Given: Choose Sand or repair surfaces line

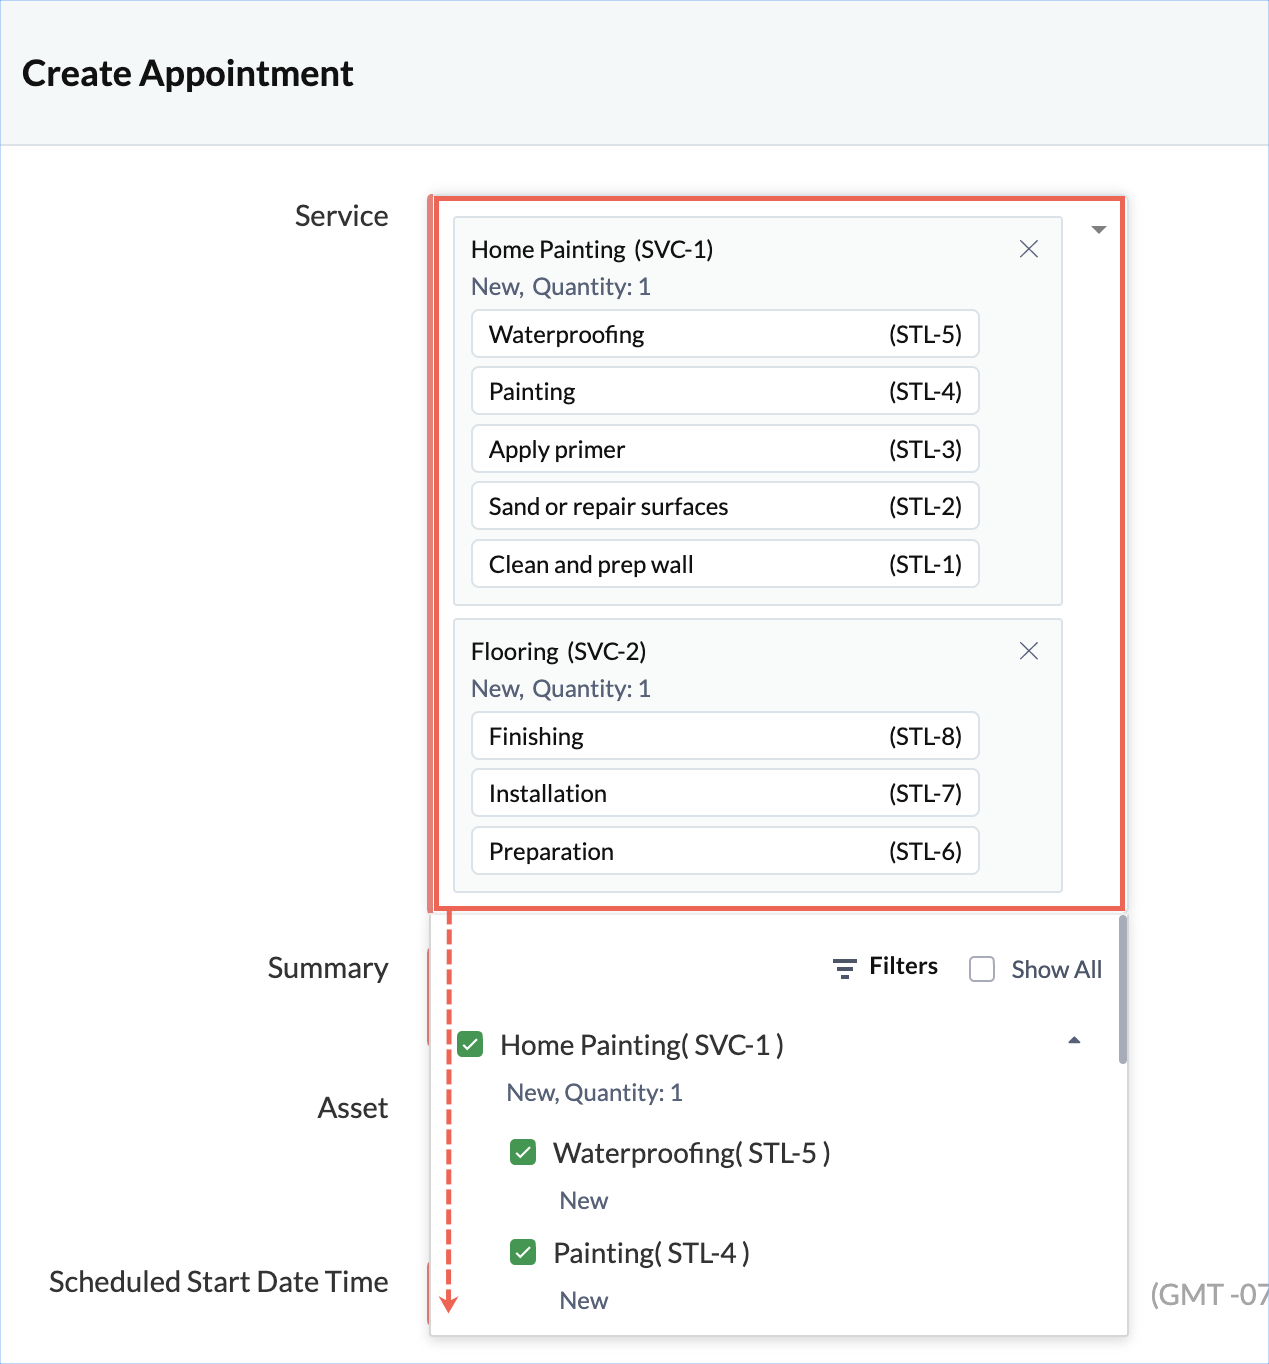Looking at the screenshot, I should coord(724,507).
